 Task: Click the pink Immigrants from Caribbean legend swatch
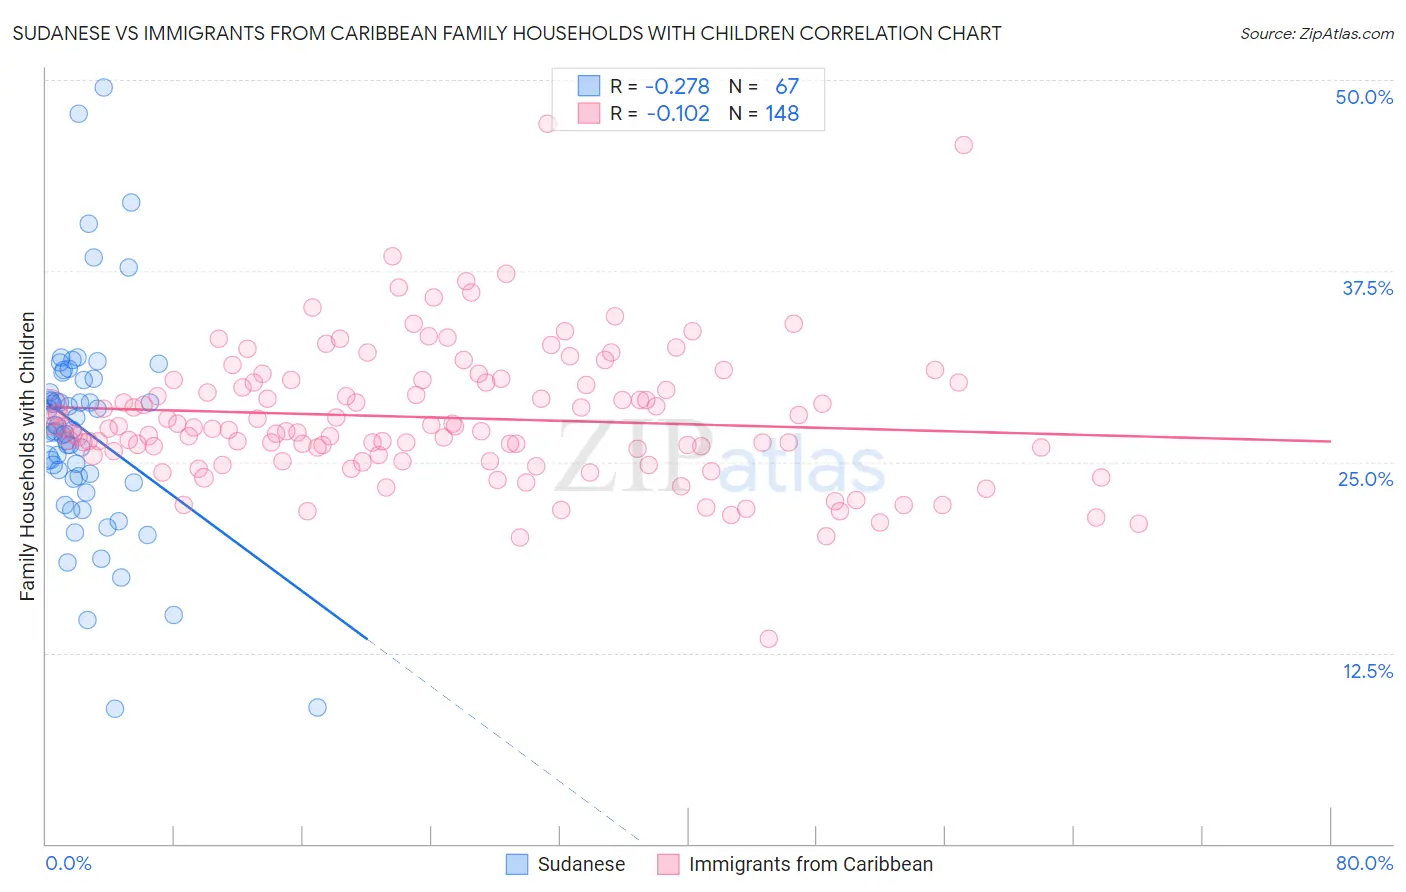coord(668,864)
